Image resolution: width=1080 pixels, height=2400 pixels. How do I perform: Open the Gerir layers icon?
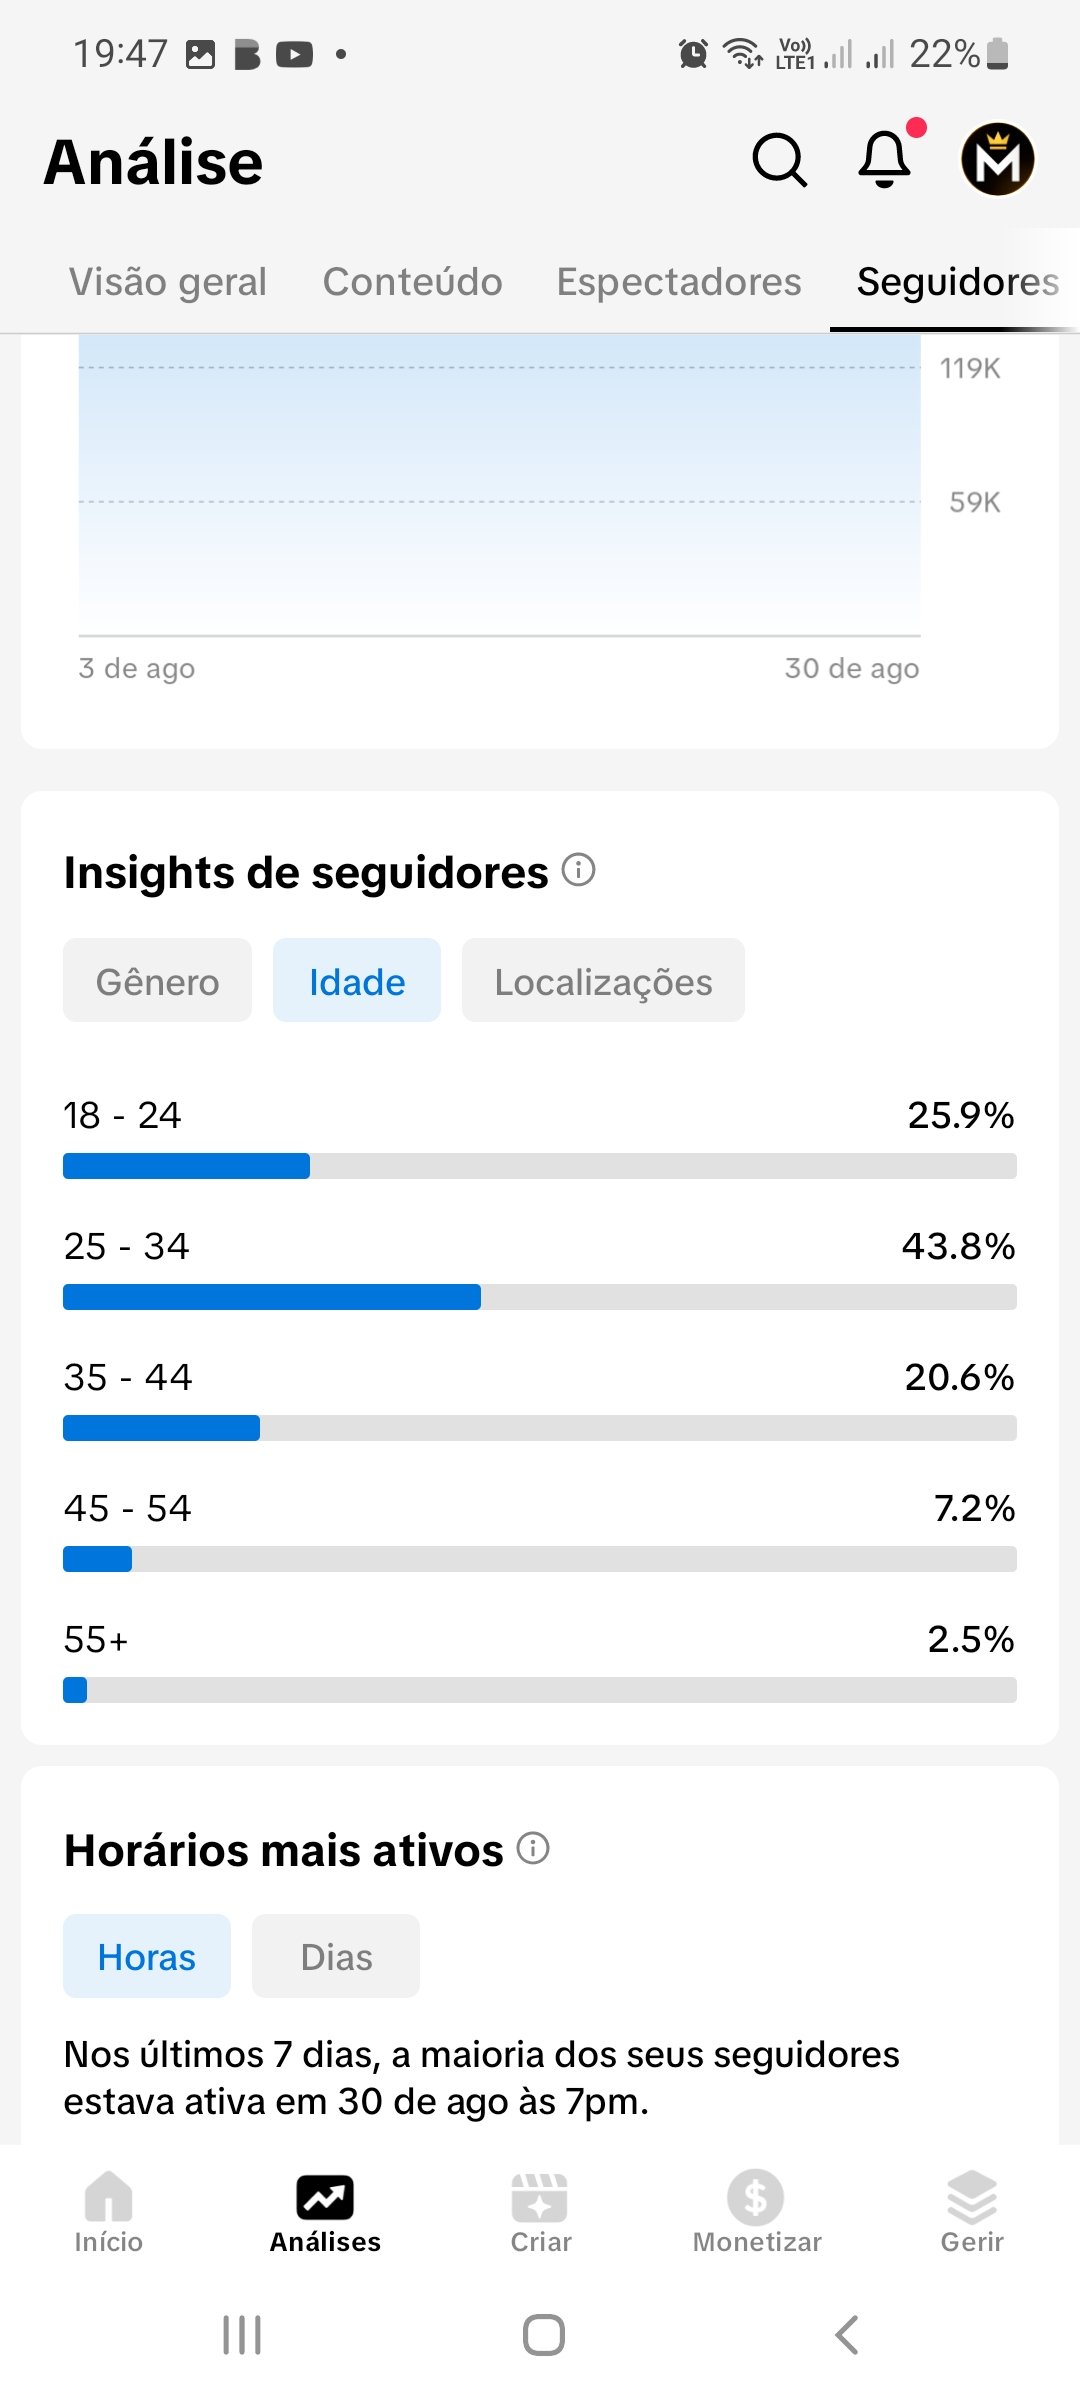tap(971, 2212)
